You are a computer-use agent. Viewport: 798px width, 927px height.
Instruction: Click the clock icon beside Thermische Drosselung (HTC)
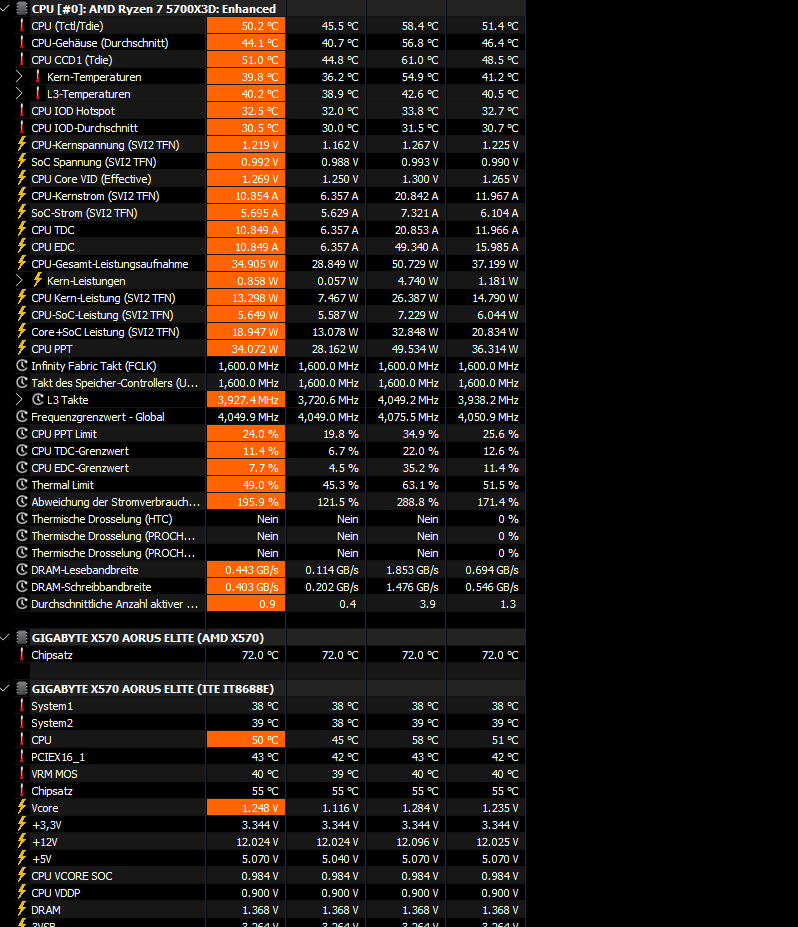pyautogui.click(x=22, y=518)
